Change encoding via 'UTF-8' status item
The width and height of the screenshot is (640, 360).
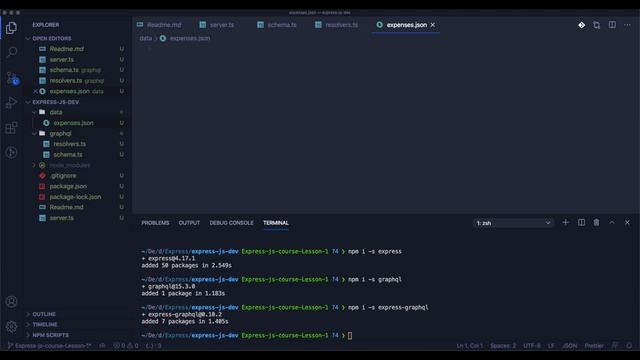click(x=531, y=345)
